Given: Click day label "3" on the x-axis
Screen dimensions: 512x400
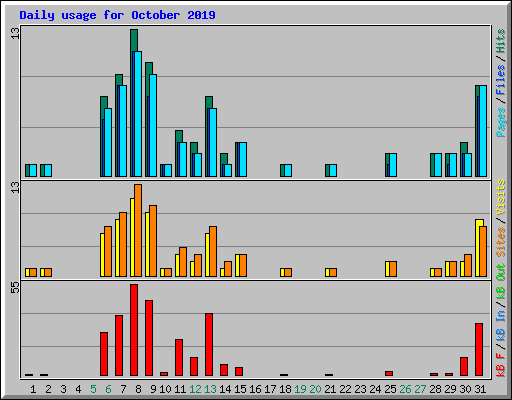Looking at the screenshot, I should pyautogui.click(x=63, y=389).
